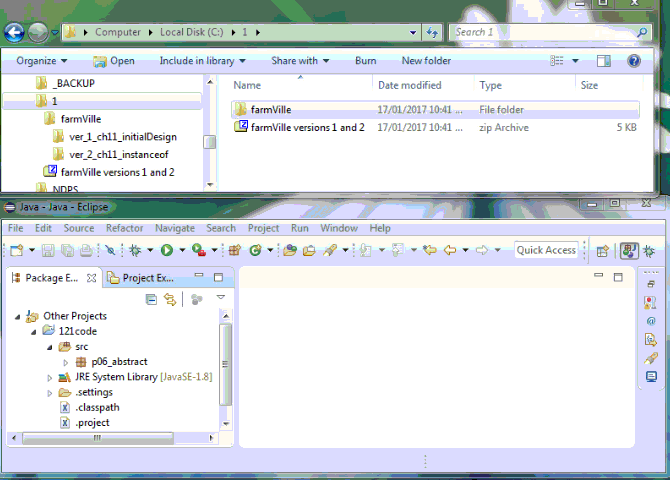The height and width of the screenshot is (480, 670).
Task: Open the Javadoc view from right trim
Action: pyautogui.click(x=651, y=321)
